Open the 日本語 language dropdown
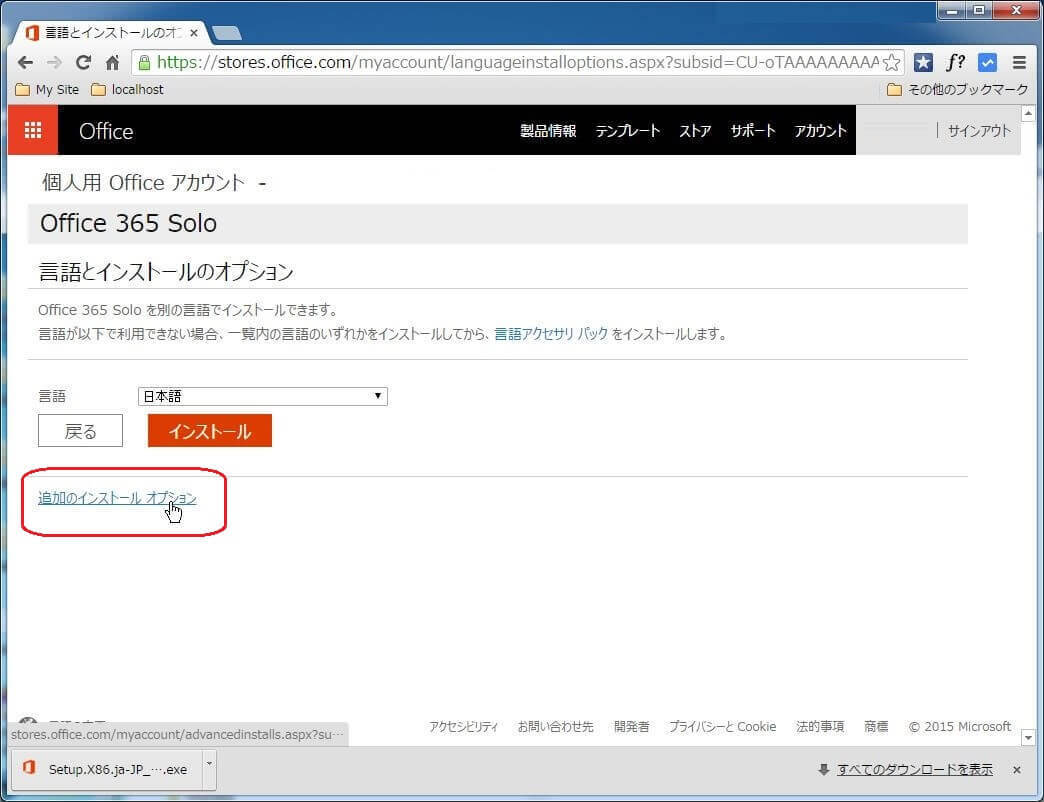The width and height of the screenshot is (1044, 802). [262, 396]
